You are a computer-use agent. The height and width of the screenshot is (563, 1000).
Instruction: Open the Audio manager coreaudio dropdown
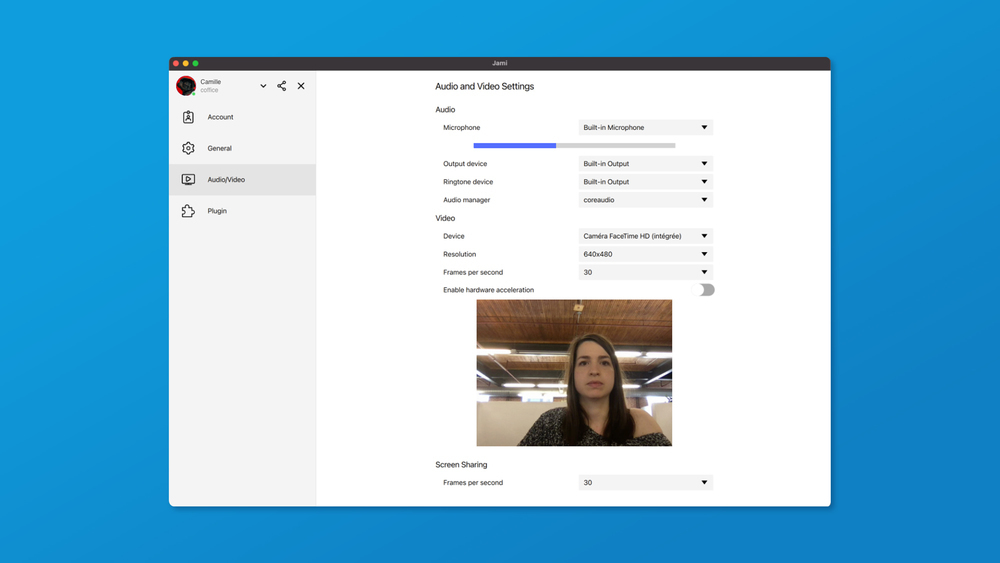coord(645,200)
